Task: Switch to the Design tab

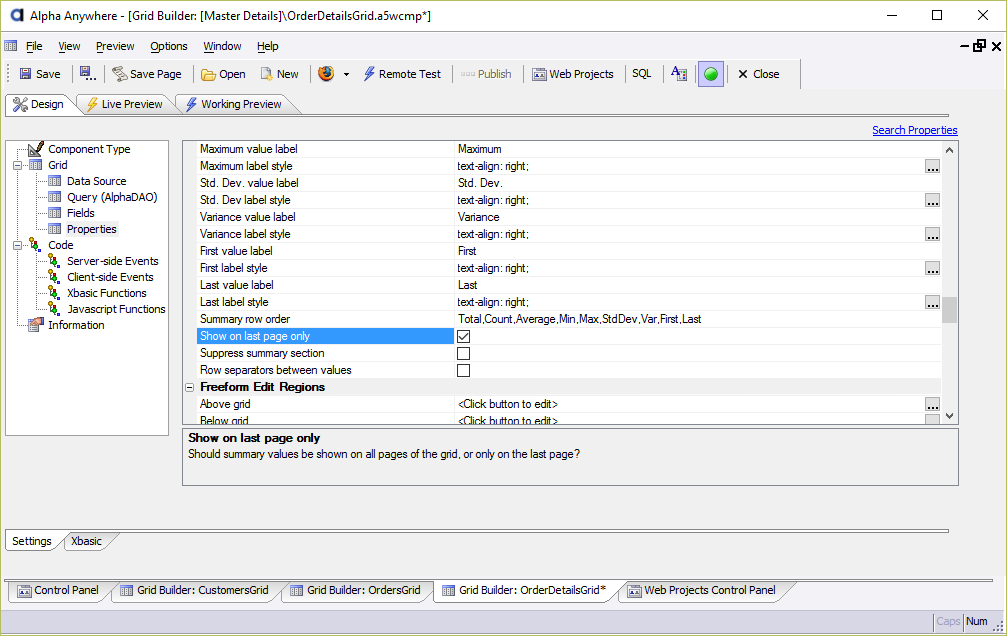Action: [x=39, y=104]
